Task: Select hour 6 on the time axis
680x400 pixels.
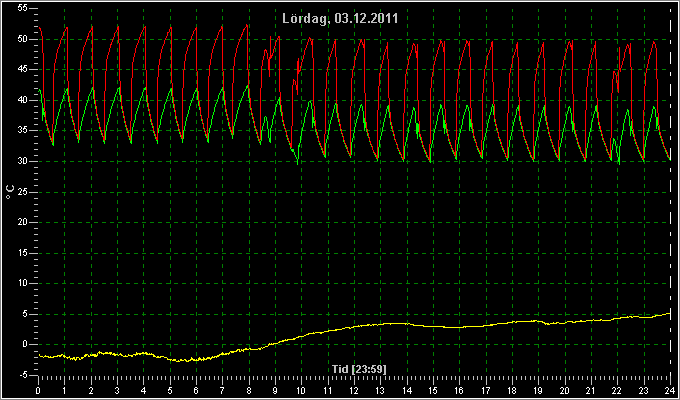Action: coord(196,390)
